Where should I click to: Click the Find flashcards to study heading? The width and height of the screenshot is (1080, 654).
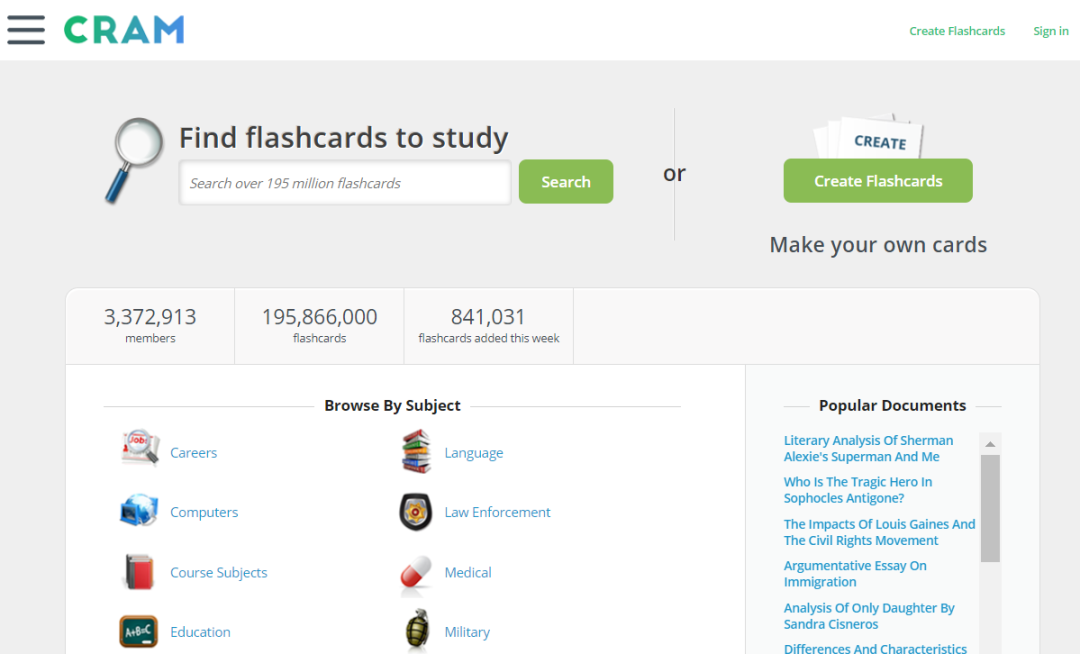(344, 138)
